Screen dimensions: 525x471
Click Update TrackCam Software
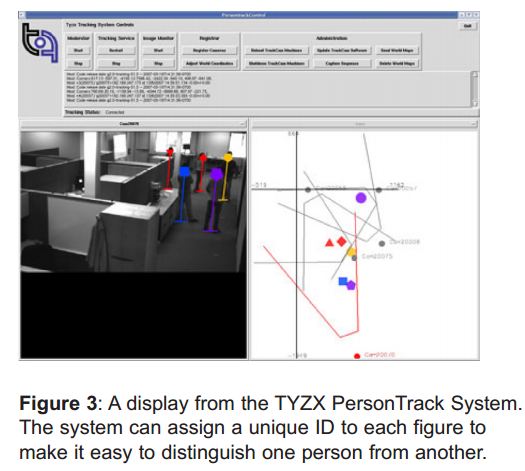342,51
